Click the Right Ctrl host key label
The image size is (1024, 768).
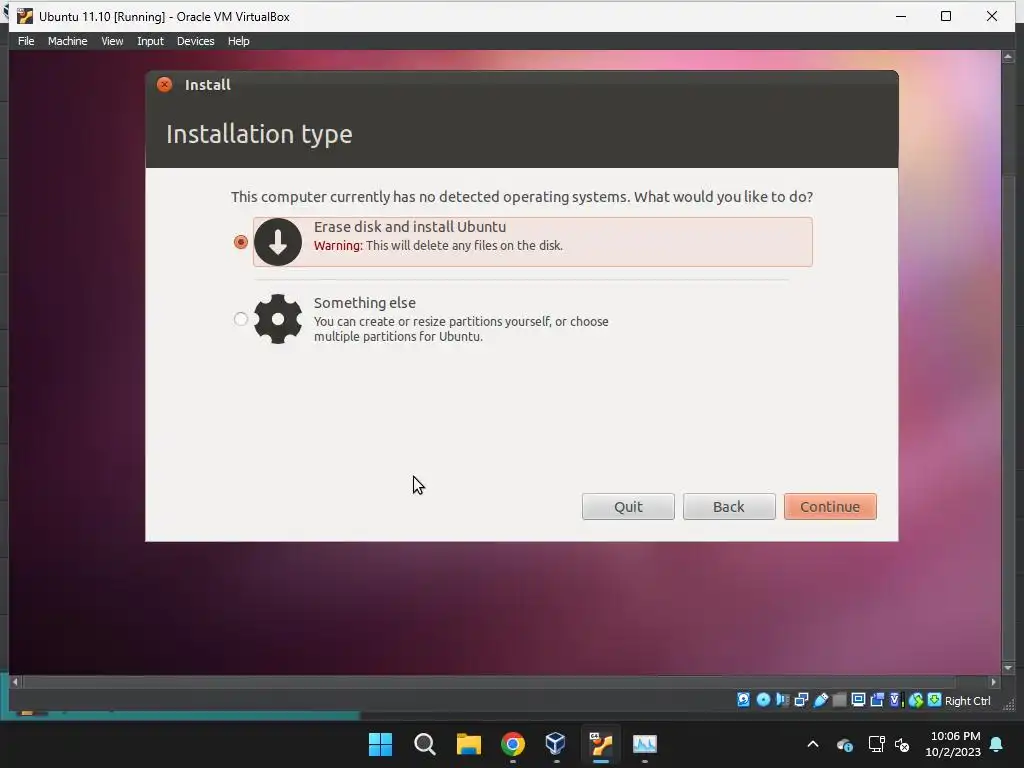(968, 701)
